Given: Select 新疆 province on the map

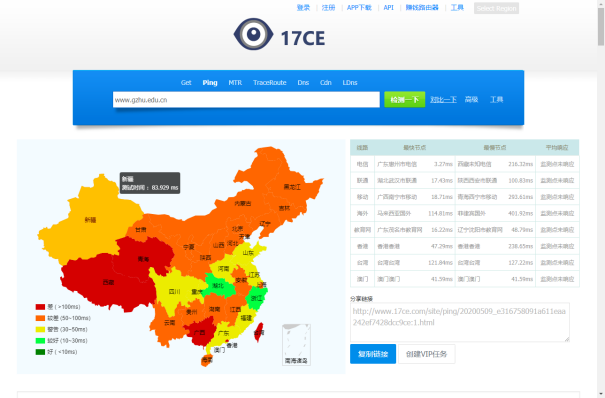Looking at the screenshot, I should [90, 220].
